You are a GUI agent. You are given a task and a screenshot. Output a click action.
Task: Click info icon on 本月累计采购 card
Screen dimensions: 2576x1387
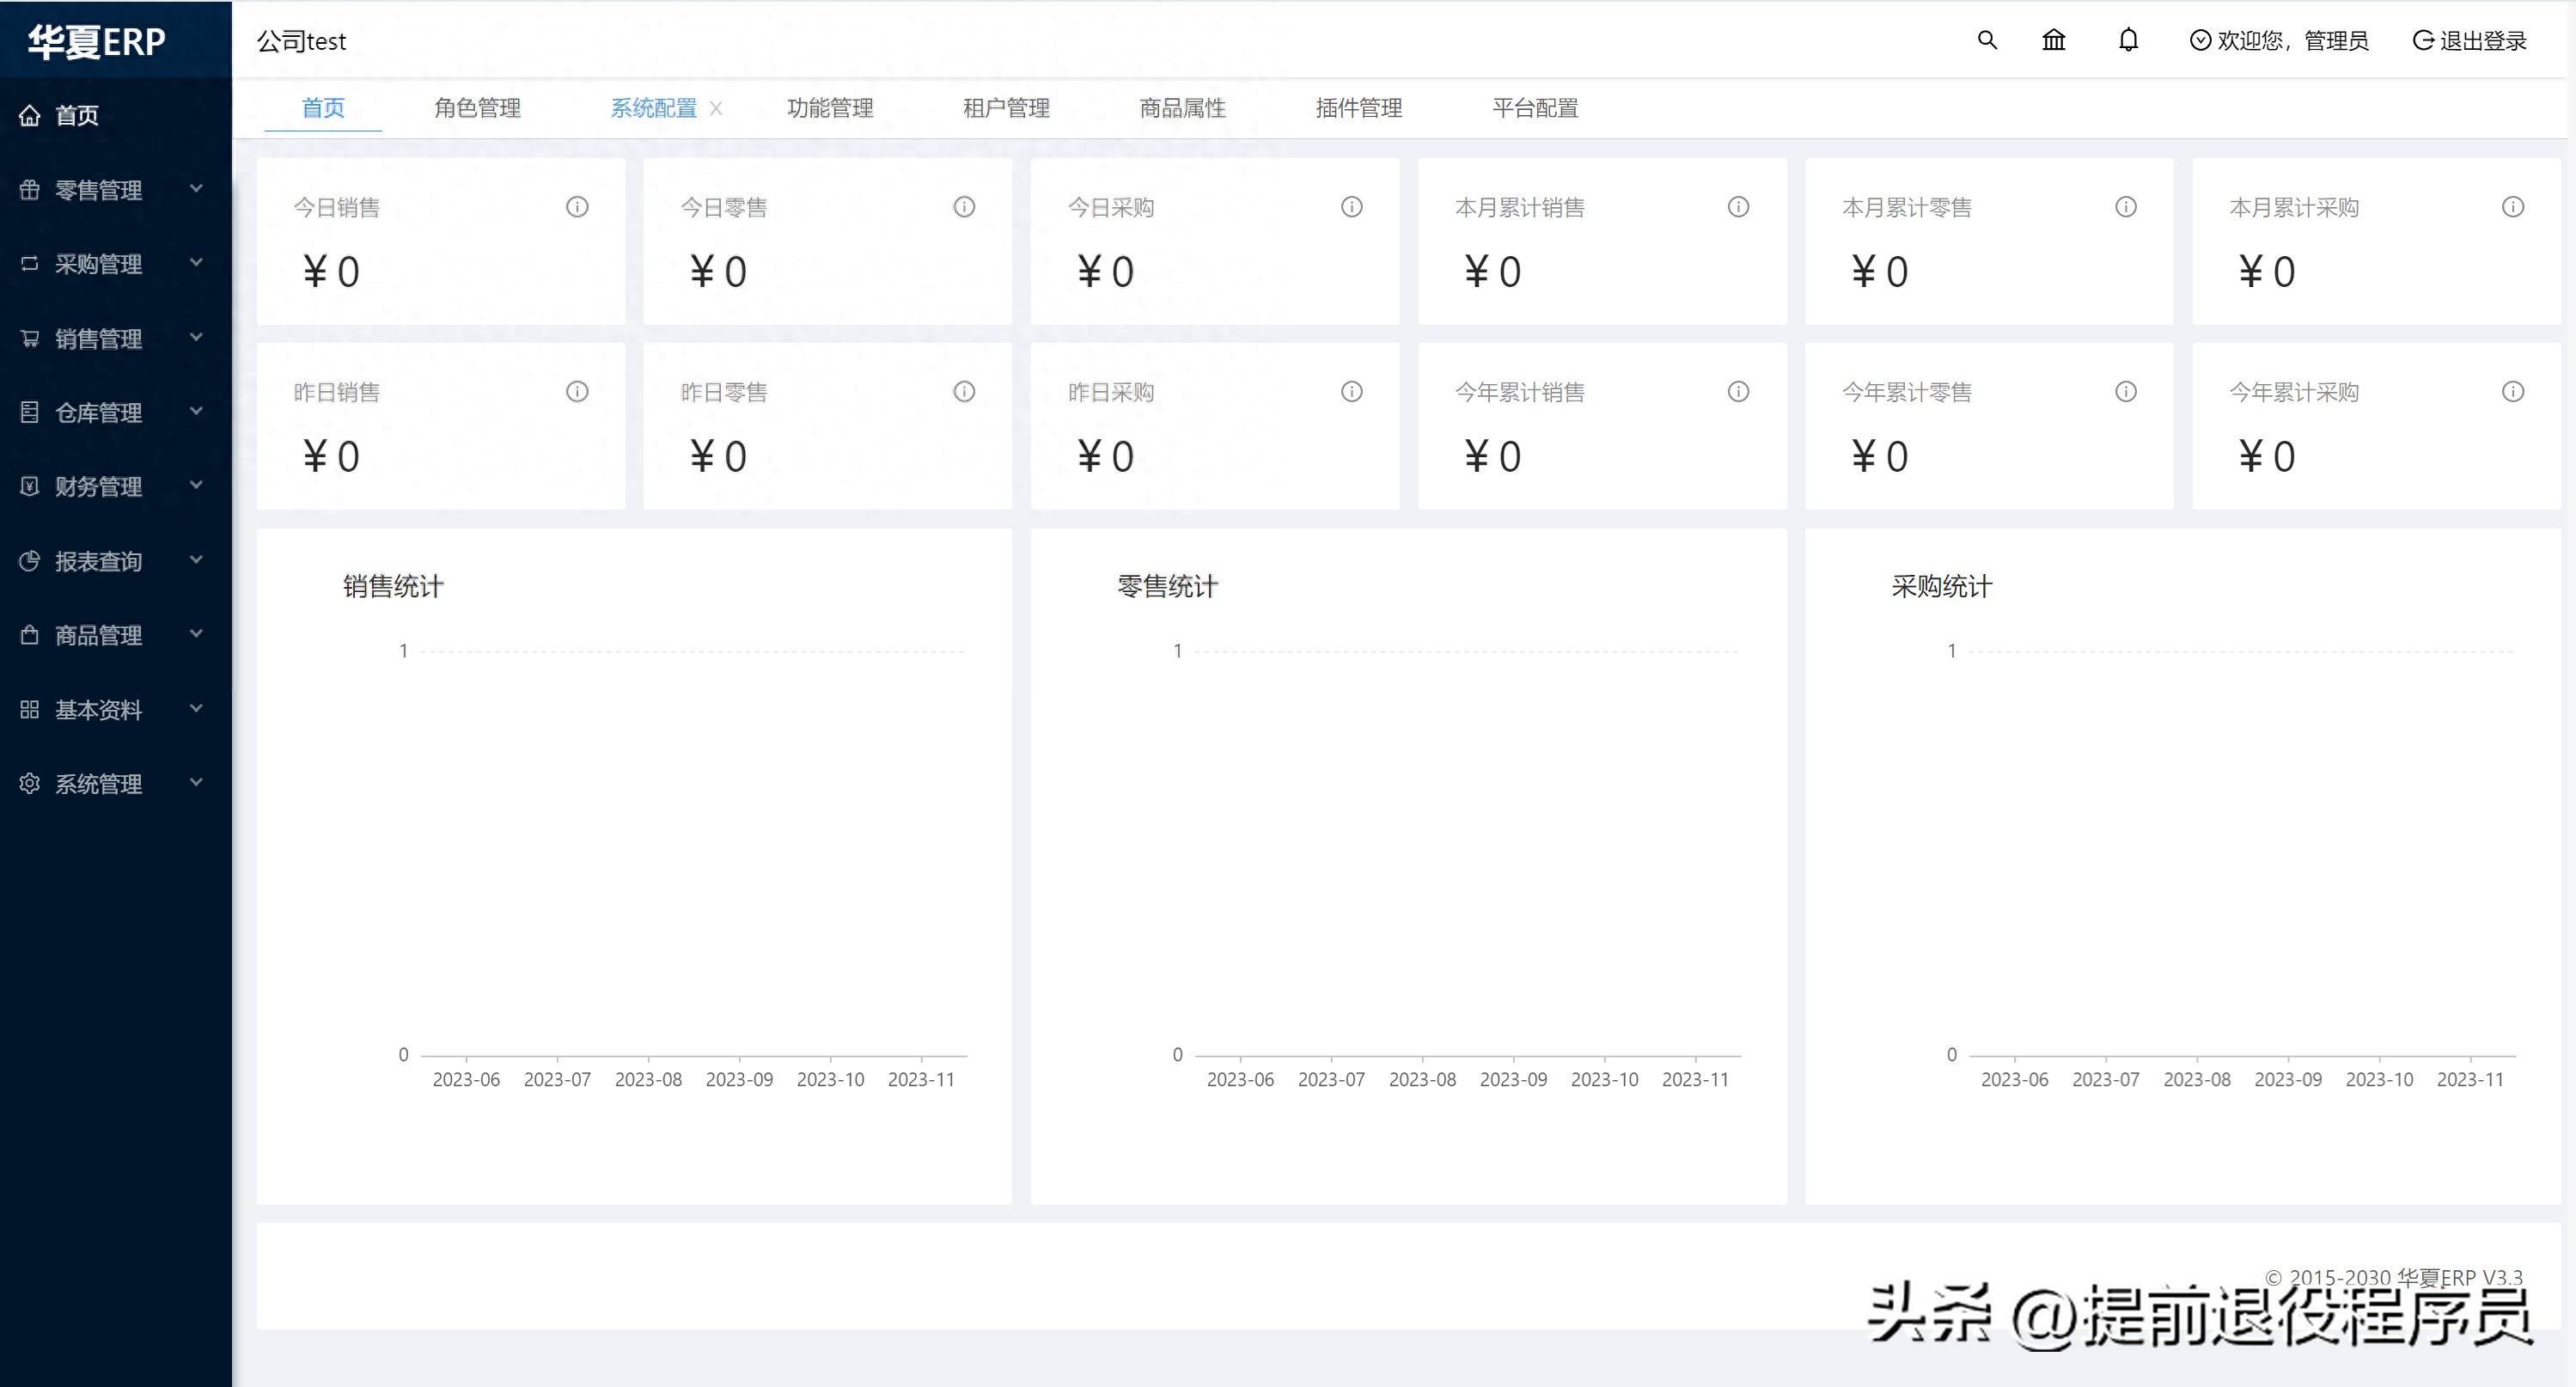(x=2512, y=207)
